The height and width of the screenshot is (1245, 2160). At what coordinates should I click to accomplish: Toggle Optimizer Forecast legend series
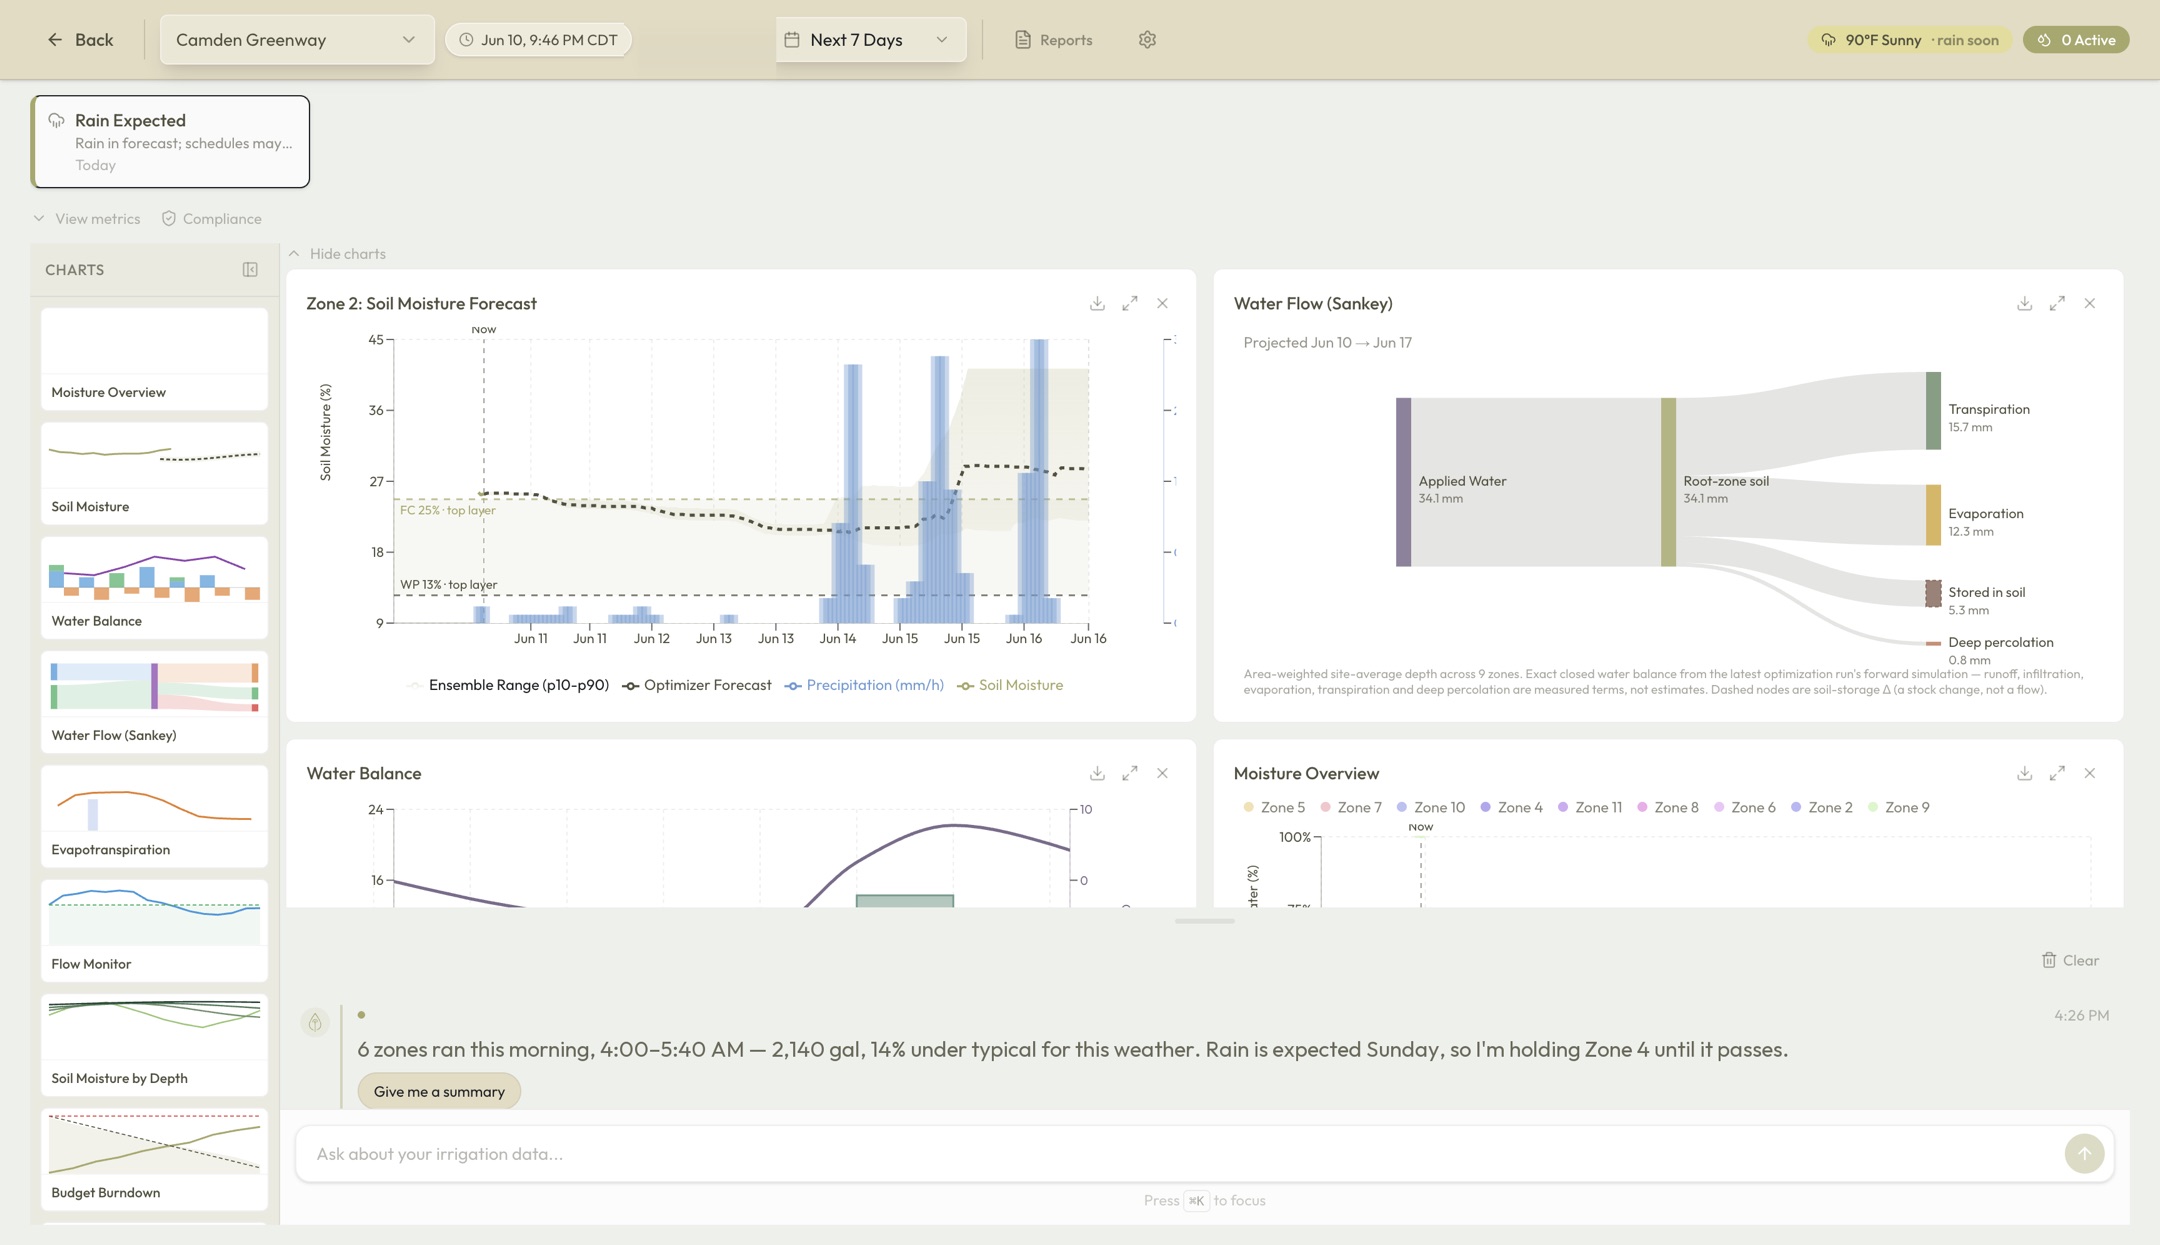pyautogui.click(x=697, y=685)
